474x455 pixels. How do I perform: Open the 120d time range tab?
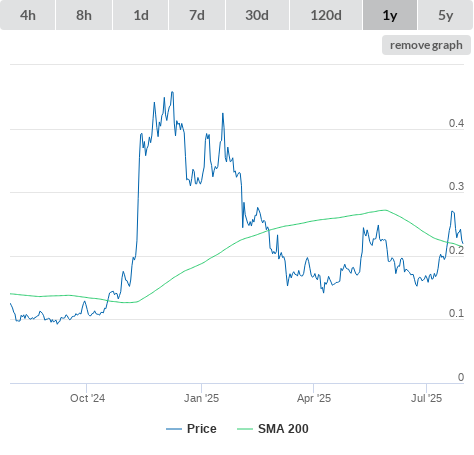326,15
